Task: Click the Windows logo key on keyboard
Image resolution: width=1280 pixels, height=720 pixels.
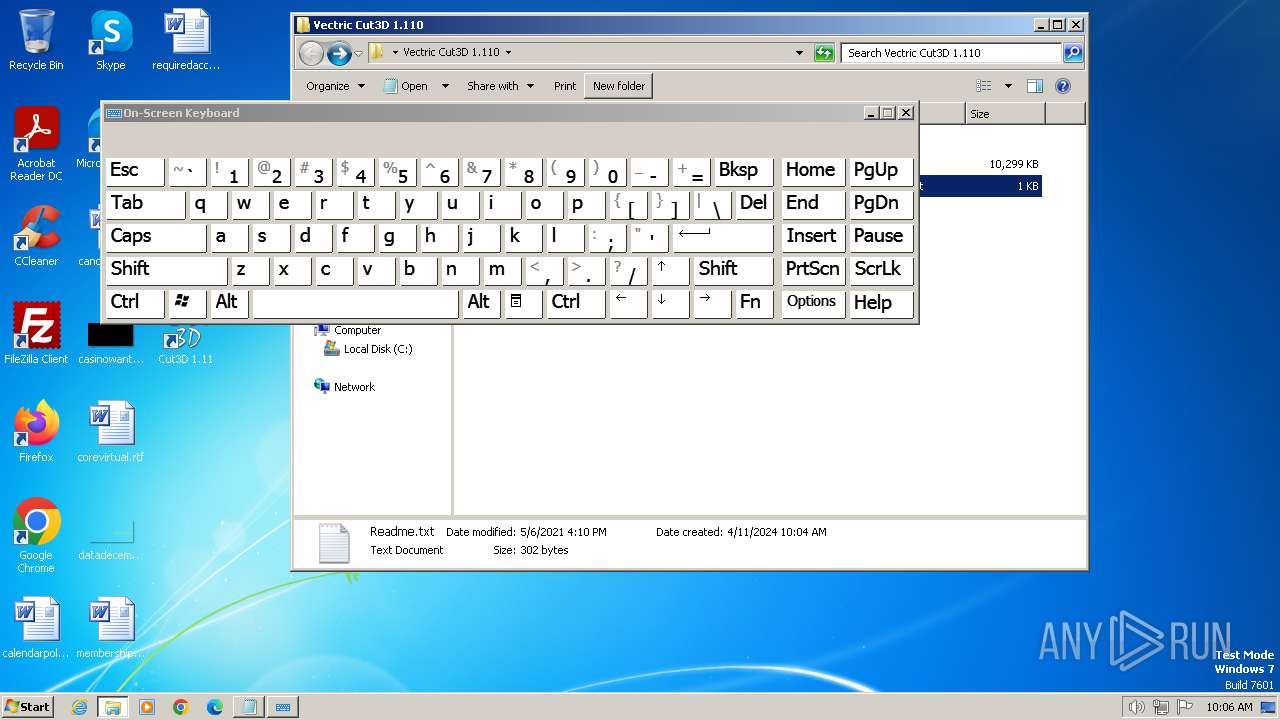Action: [x=187, y=302]
